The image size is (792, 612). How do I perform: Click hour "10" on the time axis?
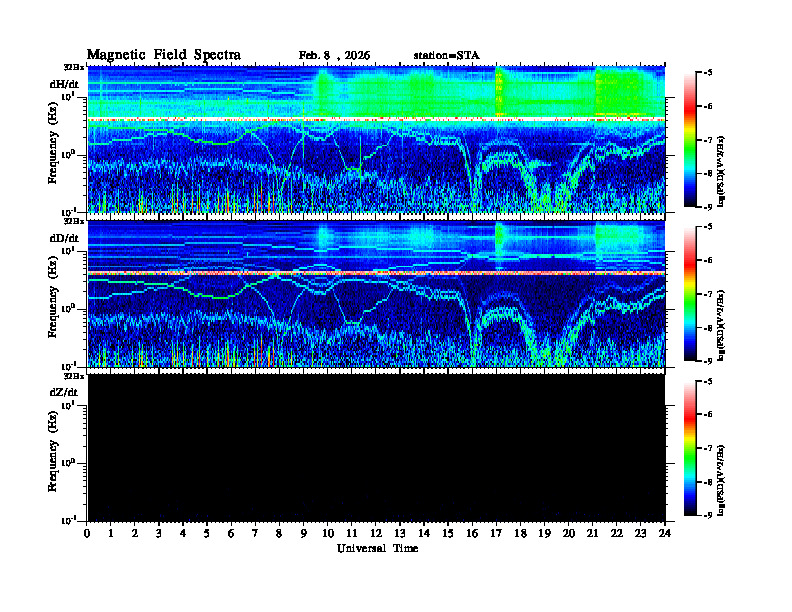pos(328,534)
